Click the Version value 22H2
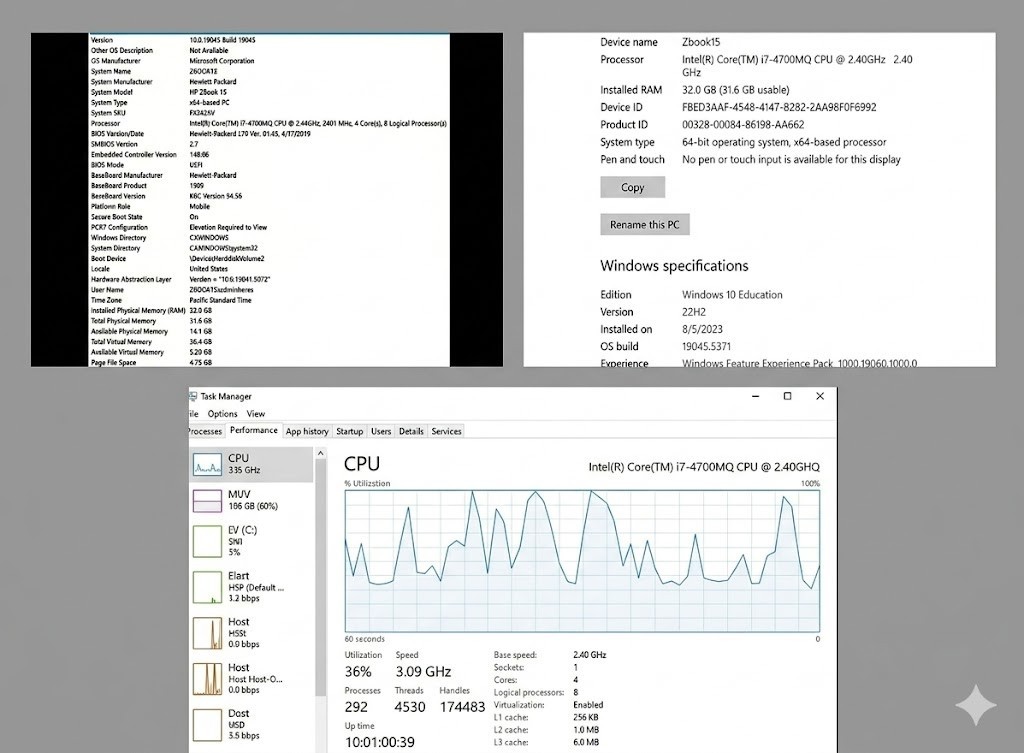Image resolution: width=1024 pixels, height=753 pixels. [x=694, y=312]
